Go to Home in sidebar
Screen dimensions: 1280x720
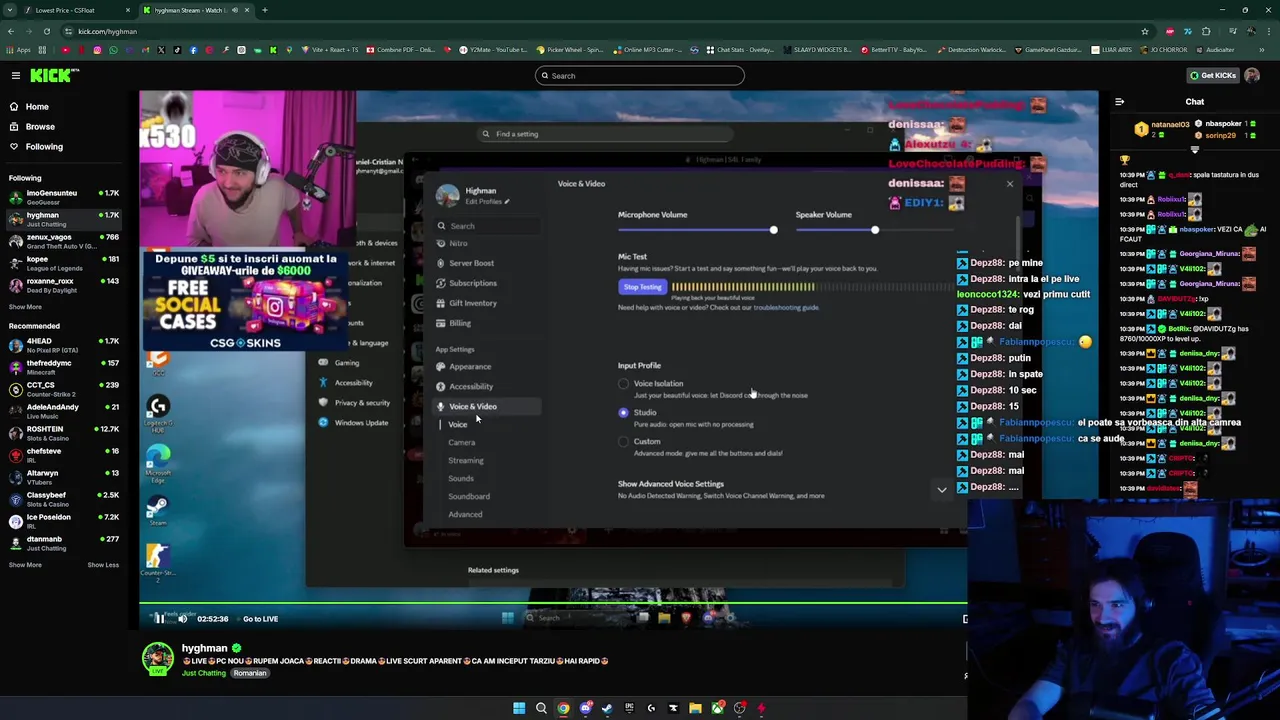click(x=37, y=106)
